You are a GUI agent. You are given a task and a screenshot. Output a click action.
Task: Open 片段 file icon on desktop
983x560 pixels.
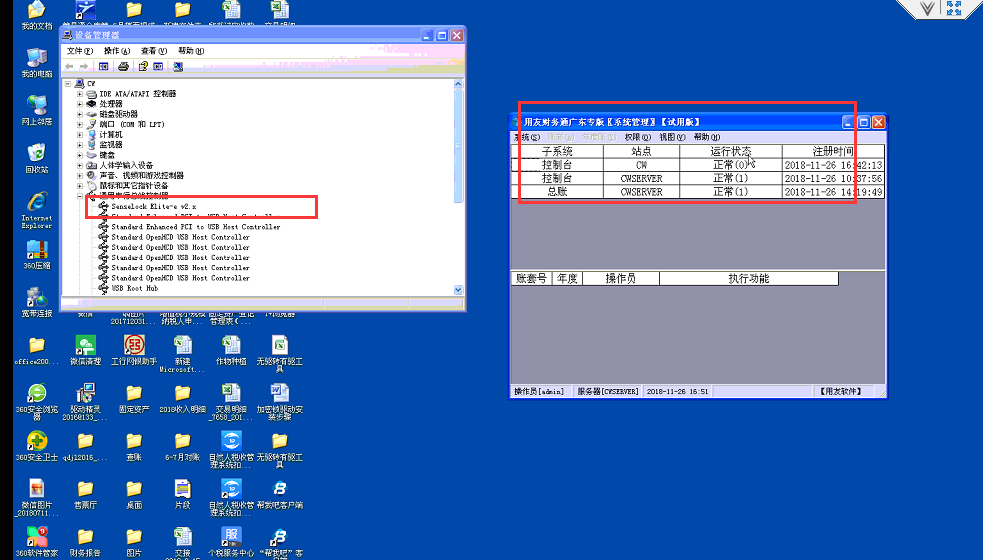tap(182, 494)
